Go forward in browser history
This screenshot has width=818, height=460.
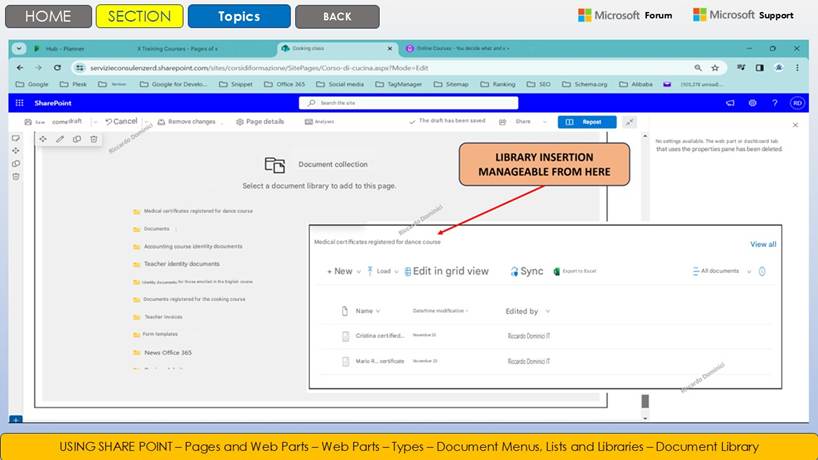[x=39, y=68]
